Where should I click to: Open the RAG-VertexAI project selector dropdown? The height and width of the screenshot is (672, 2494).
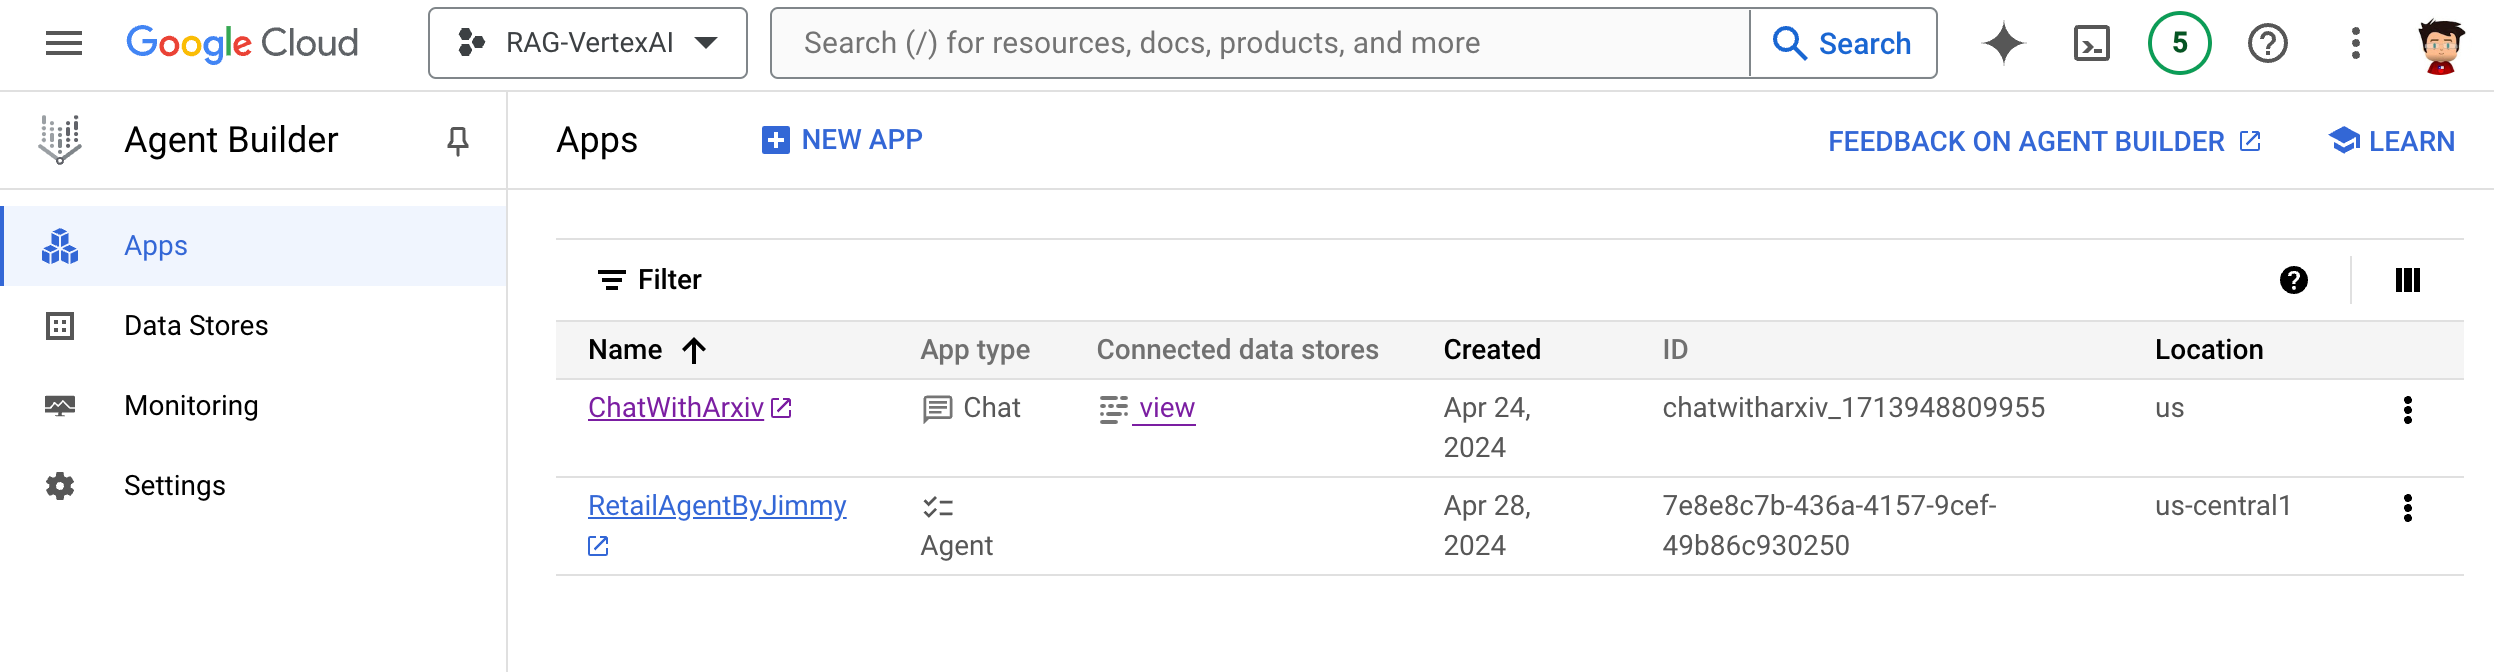588,43
